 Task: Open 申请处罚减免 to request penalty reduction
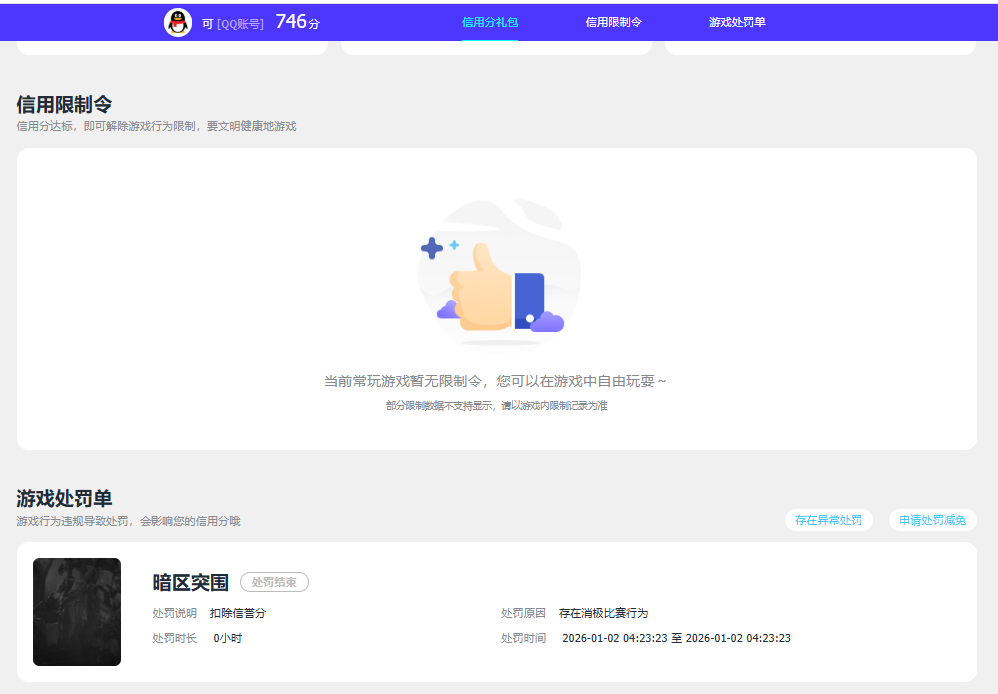[933, 519]
